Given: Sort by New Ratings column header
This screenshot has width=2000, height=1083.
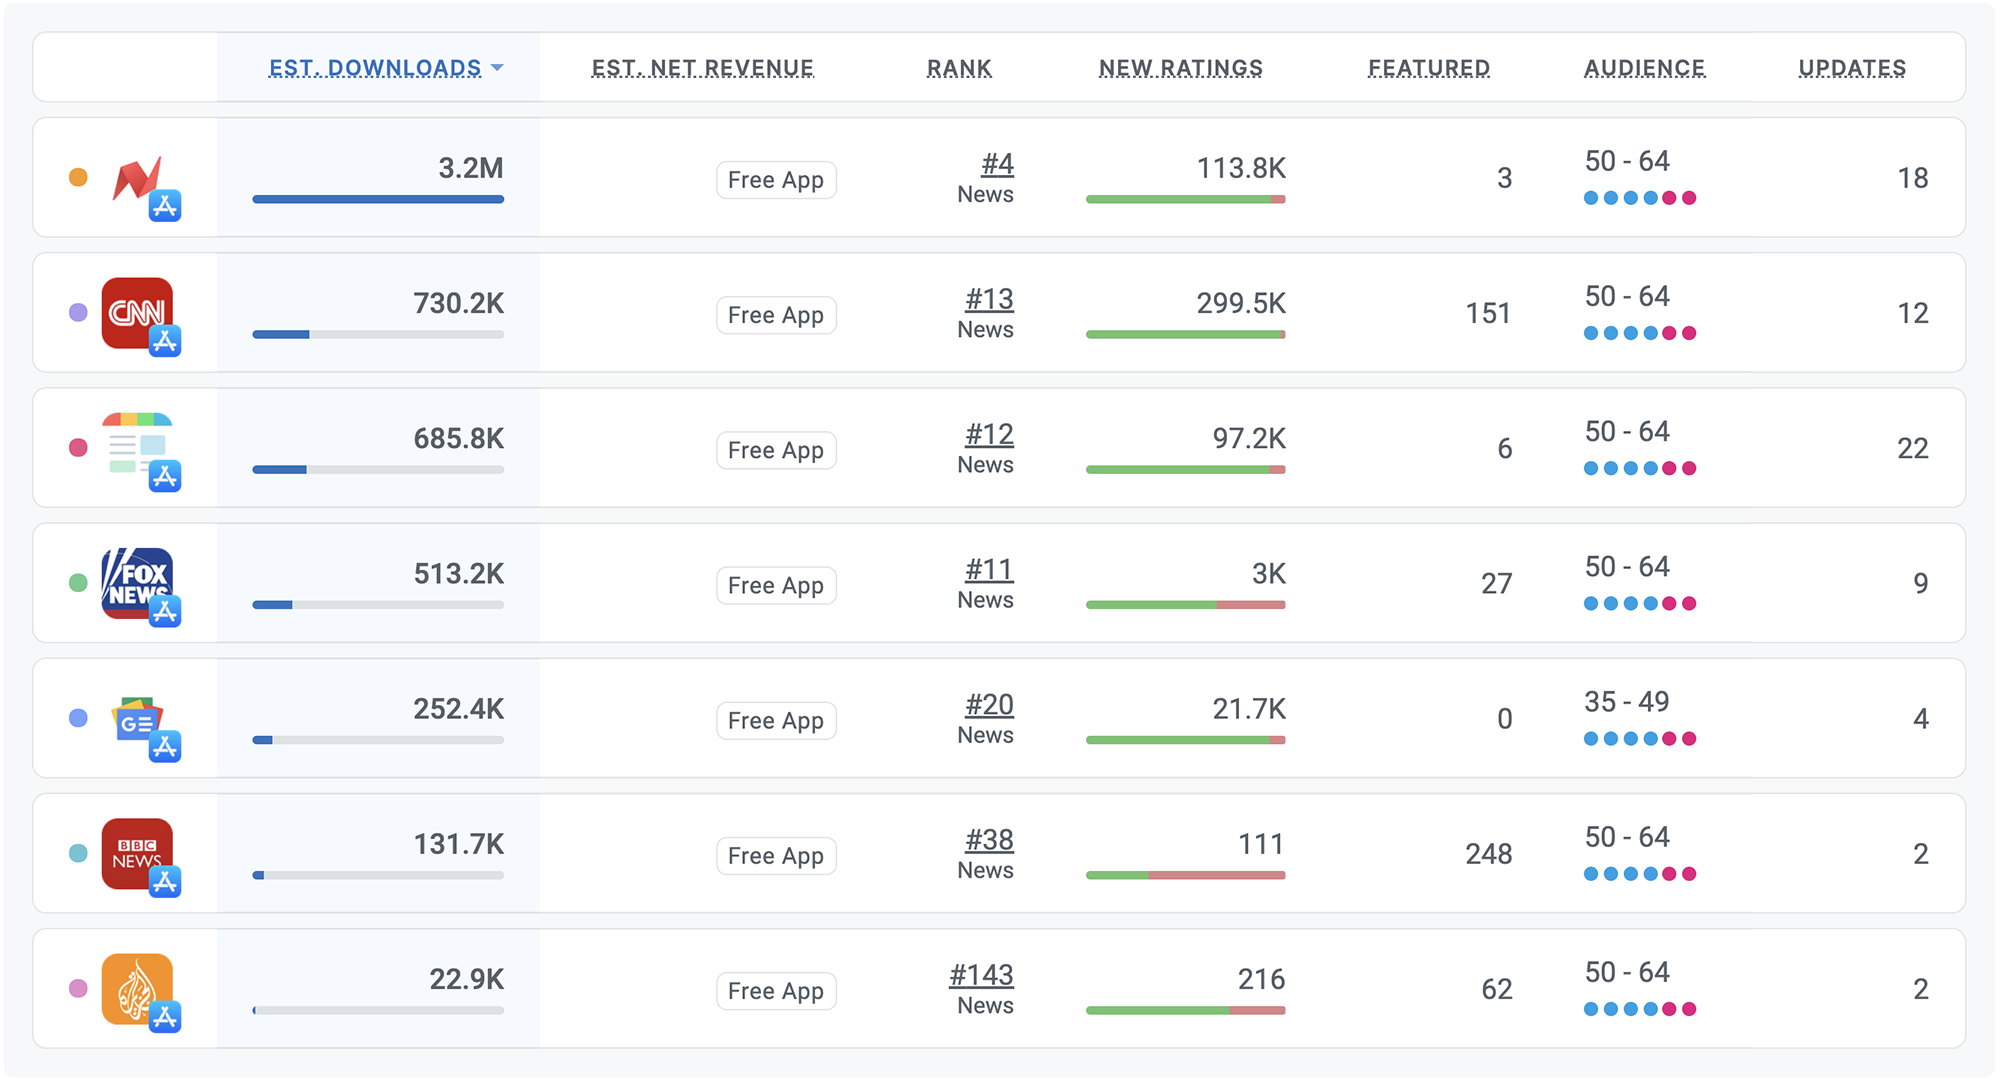Looking at the screenshot, I should click(1180, 68).
